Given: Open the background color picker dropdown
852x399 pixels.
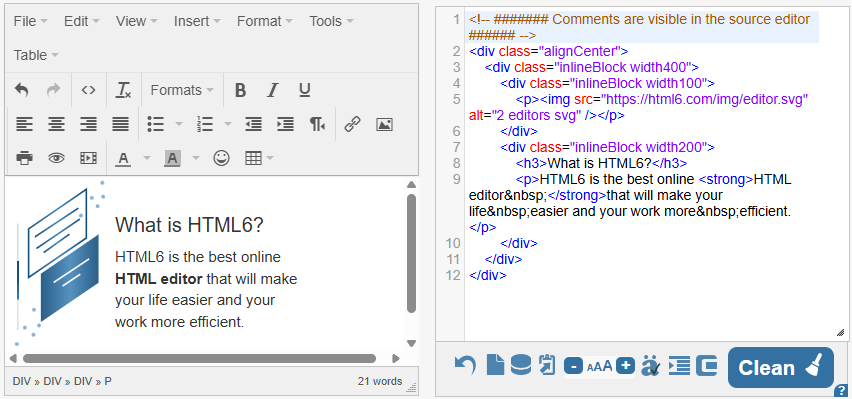Looking at the screenshot, I should (x=196, y=158).
